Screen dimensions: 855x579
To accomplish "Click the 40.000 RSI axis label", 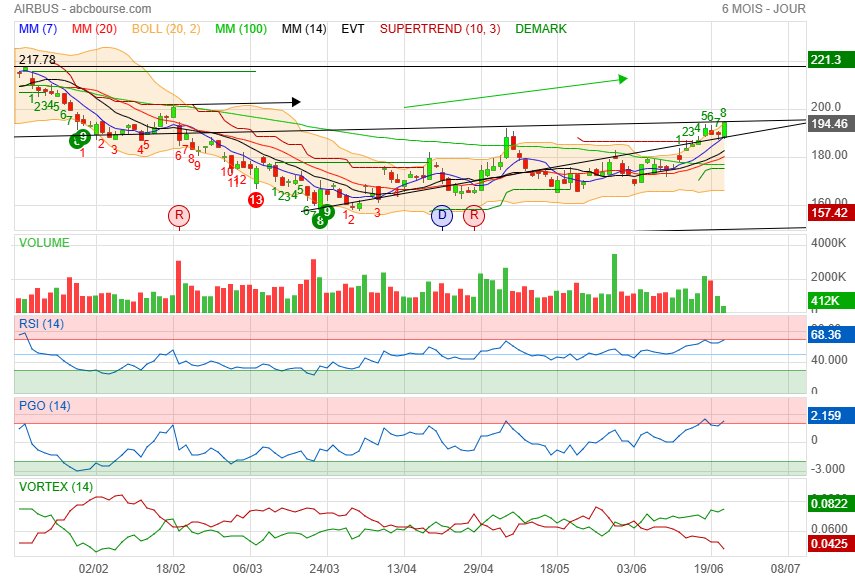I will 829,360.
